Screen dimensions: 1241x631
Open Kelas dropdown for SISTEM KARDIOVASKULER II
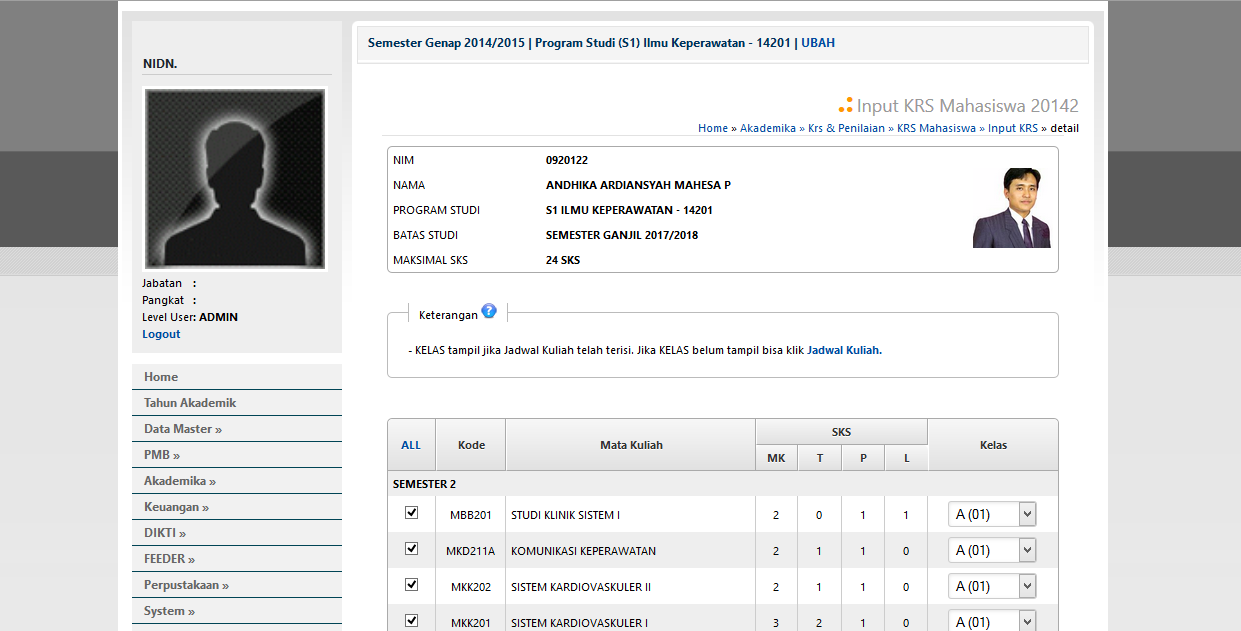992,586
